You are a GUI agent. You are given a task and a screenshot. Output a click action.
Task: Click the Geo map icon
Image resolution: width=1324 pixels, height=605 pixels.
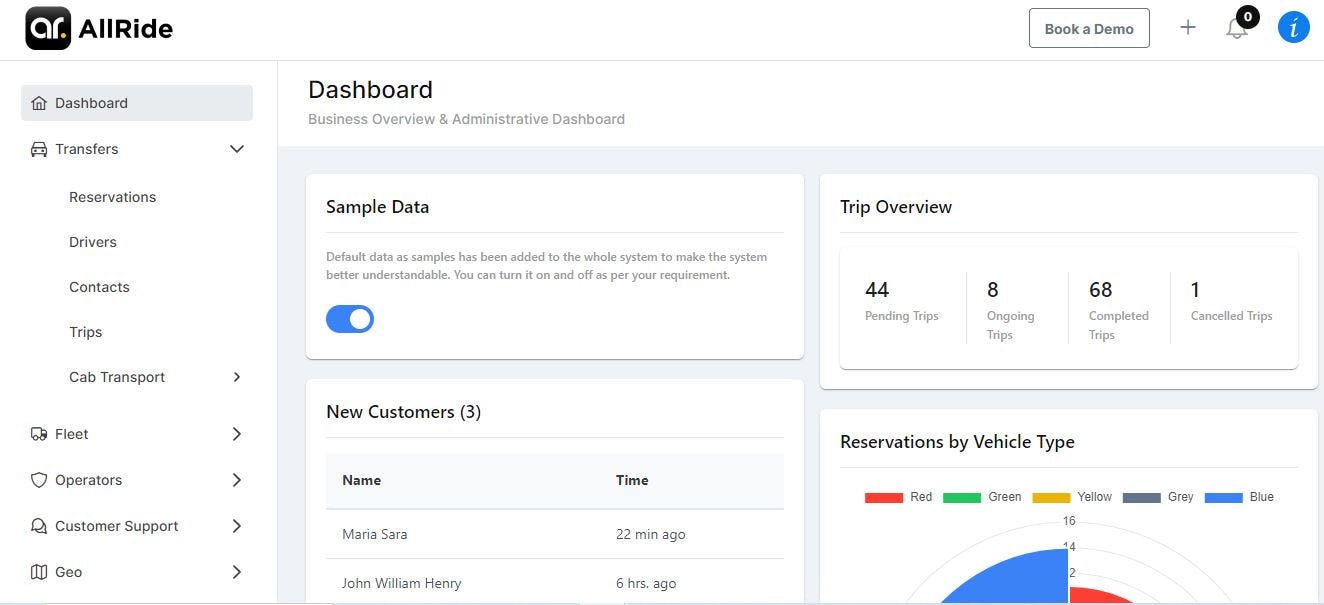click(x=39, y=572)
